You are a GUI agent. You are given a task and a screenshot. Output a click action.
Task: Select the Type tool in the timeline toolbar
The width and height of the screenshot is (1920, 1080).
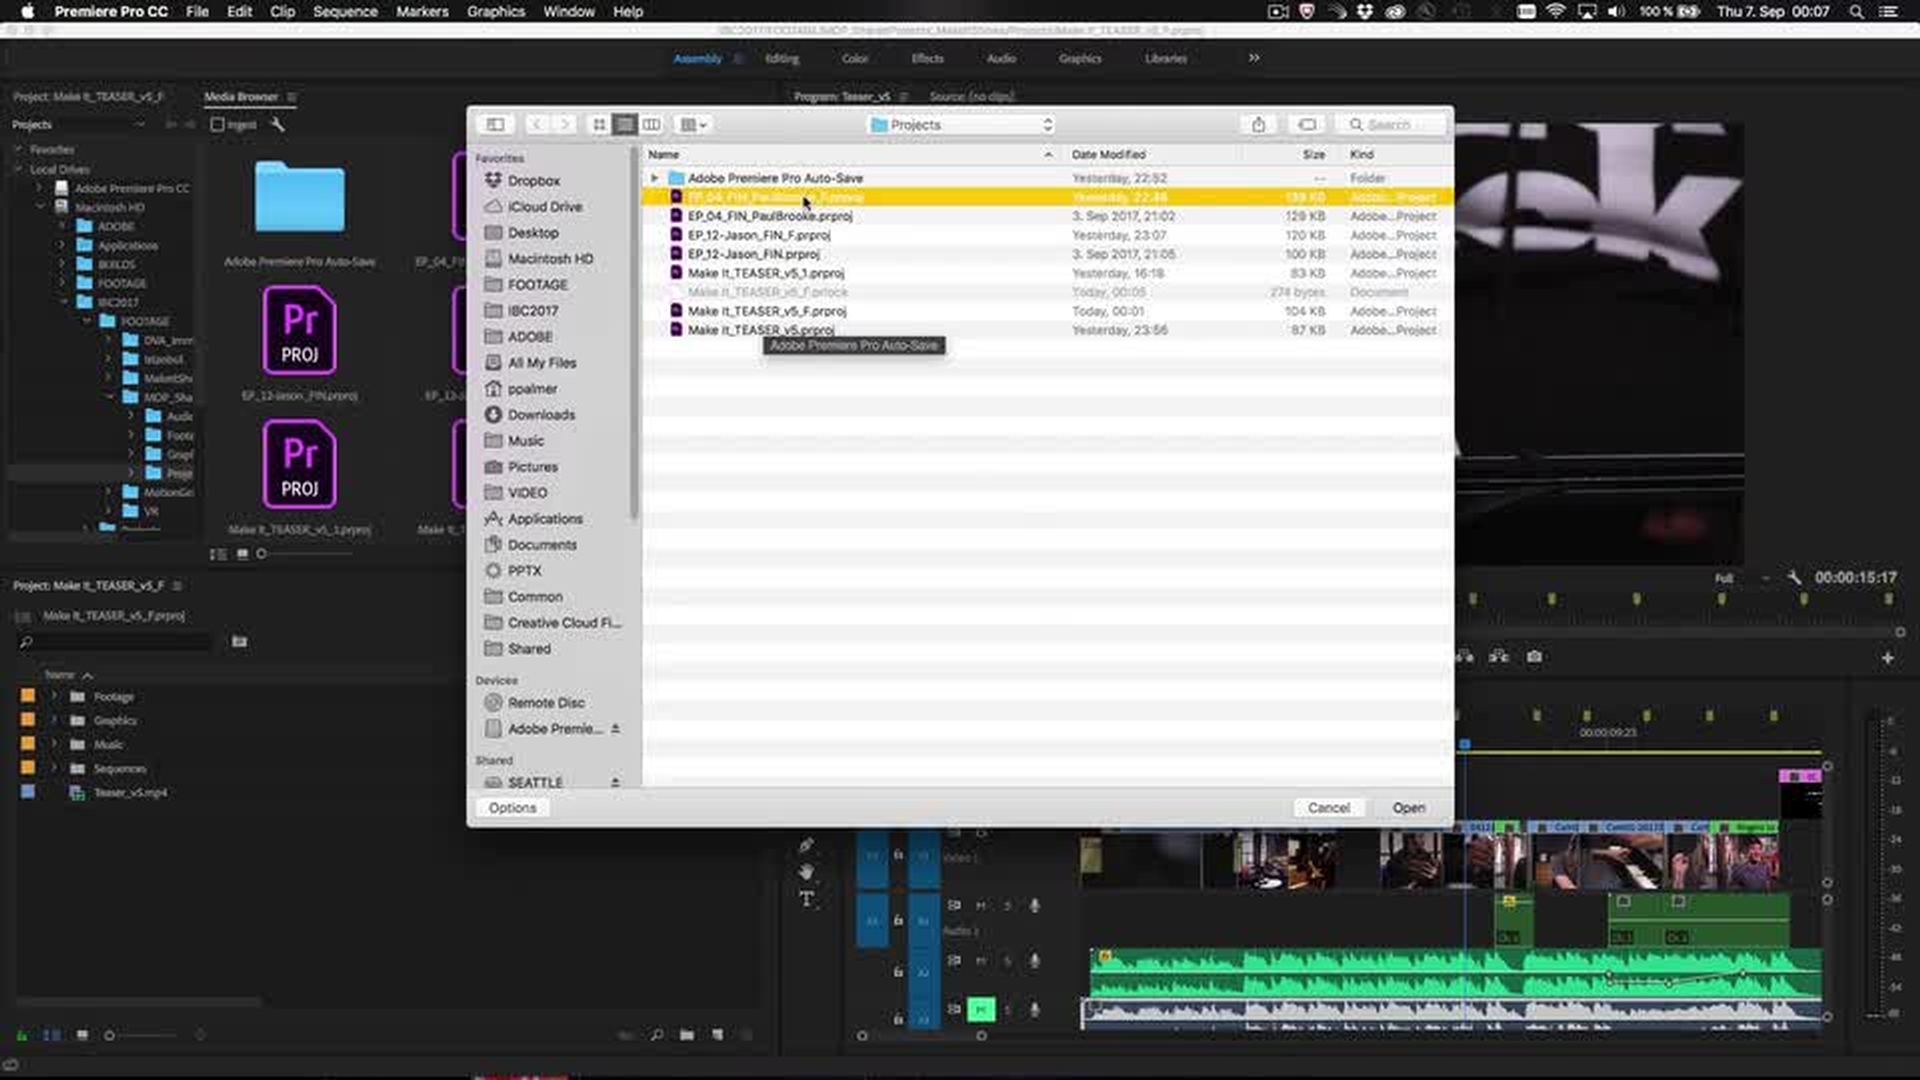tap(806, 899)
